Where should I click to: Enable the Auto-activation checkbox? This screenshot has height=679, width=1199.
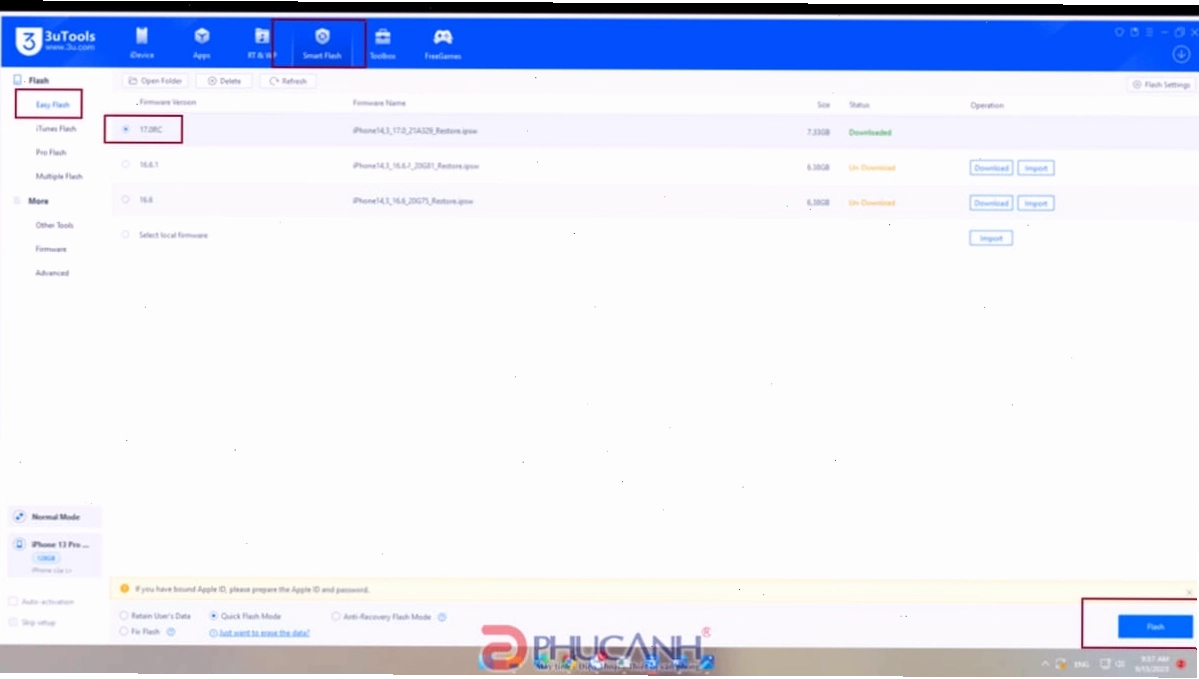tap(12, 601)
